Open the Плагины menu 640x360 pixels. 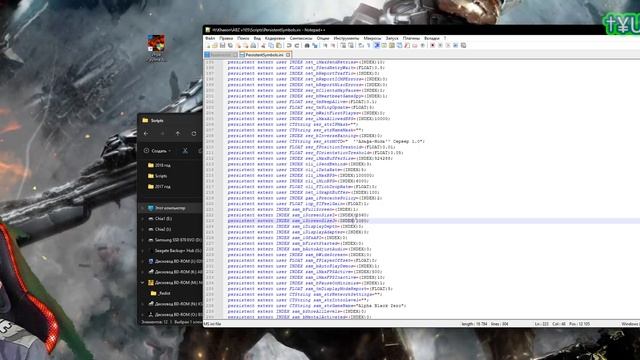click(411, 38)
